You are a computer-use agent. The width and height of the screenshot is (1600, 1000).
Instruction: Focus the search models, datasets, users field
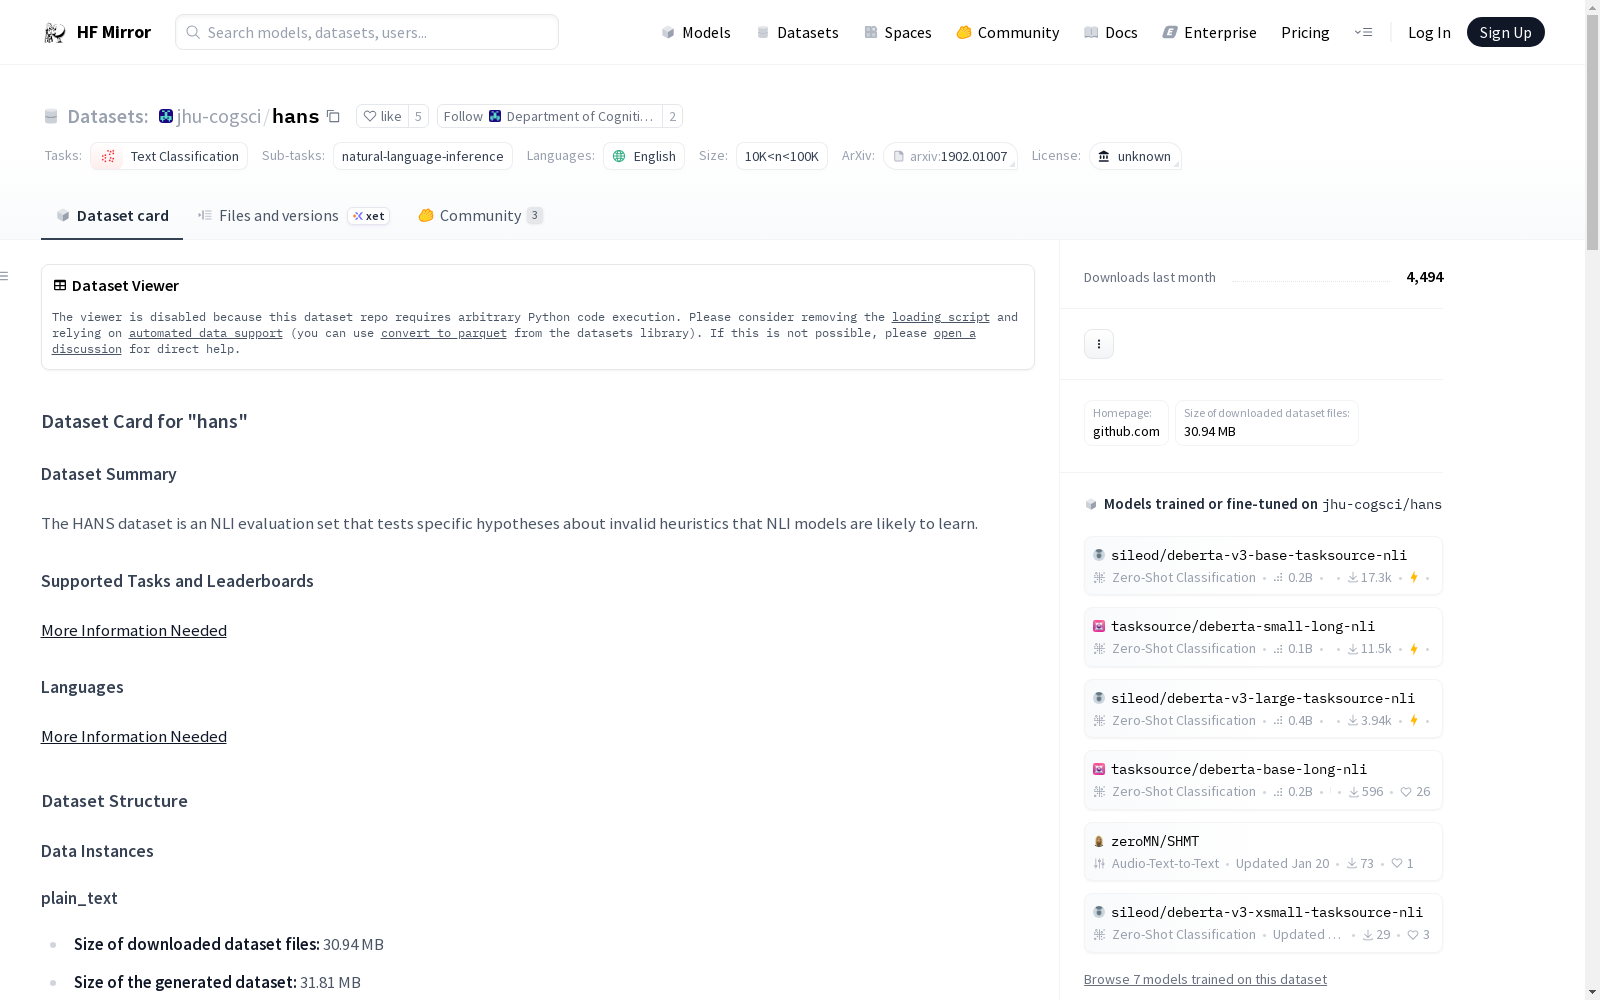pos(367,33)
